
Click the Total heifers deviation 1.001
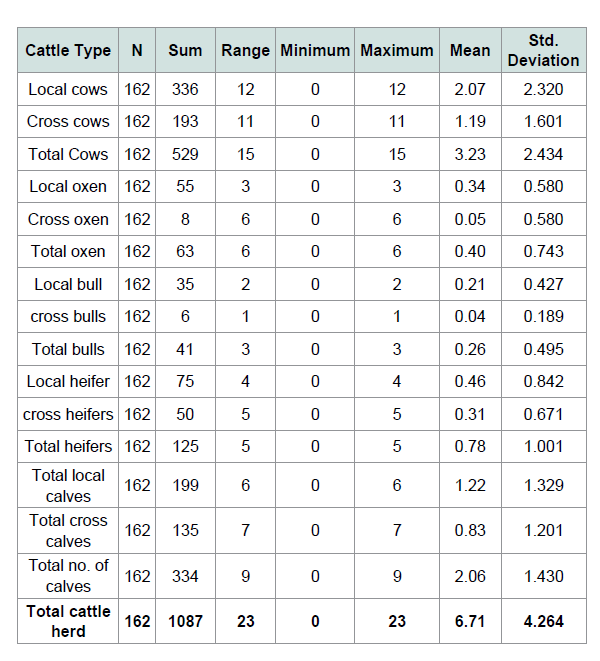pos(543,446)
